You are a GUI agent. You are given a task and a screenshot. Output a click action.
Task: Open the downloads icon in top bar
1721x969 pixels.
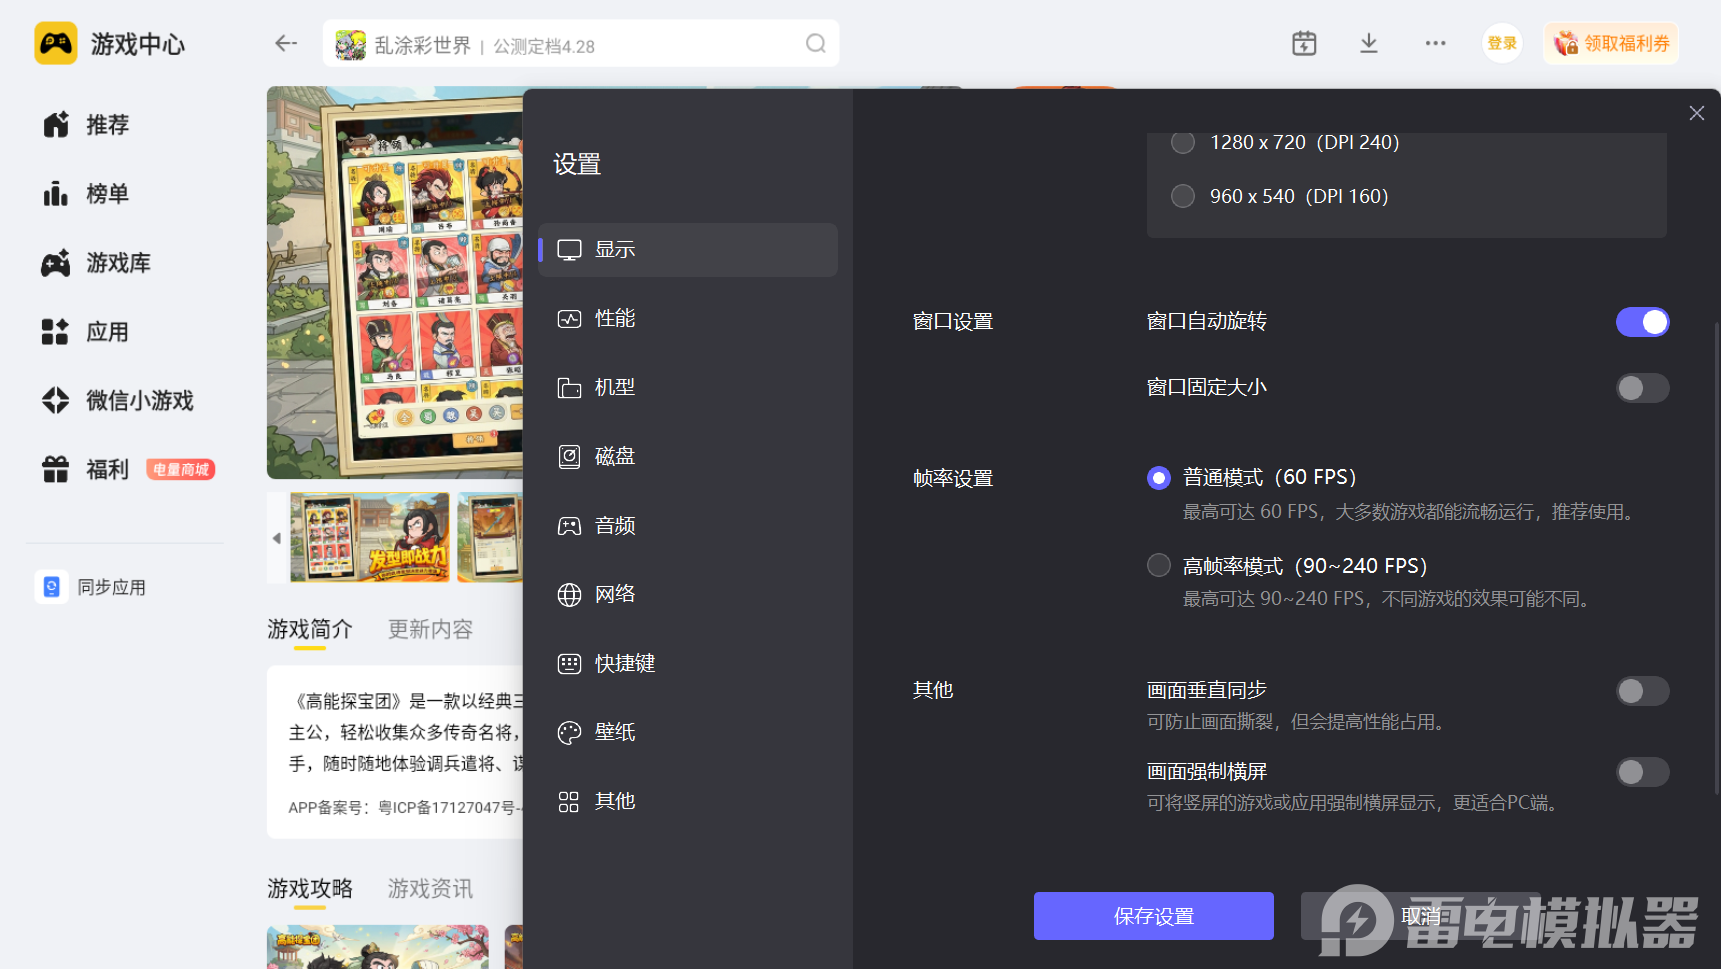pos(1369,43)
